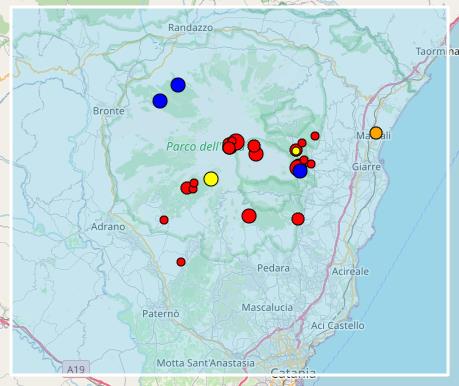Select the Adrano town label

point(108,227)
